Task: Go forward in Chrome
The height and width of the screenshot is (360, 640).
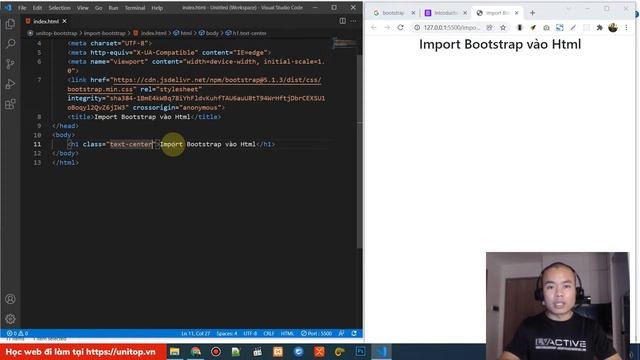Action: (387, 27)
